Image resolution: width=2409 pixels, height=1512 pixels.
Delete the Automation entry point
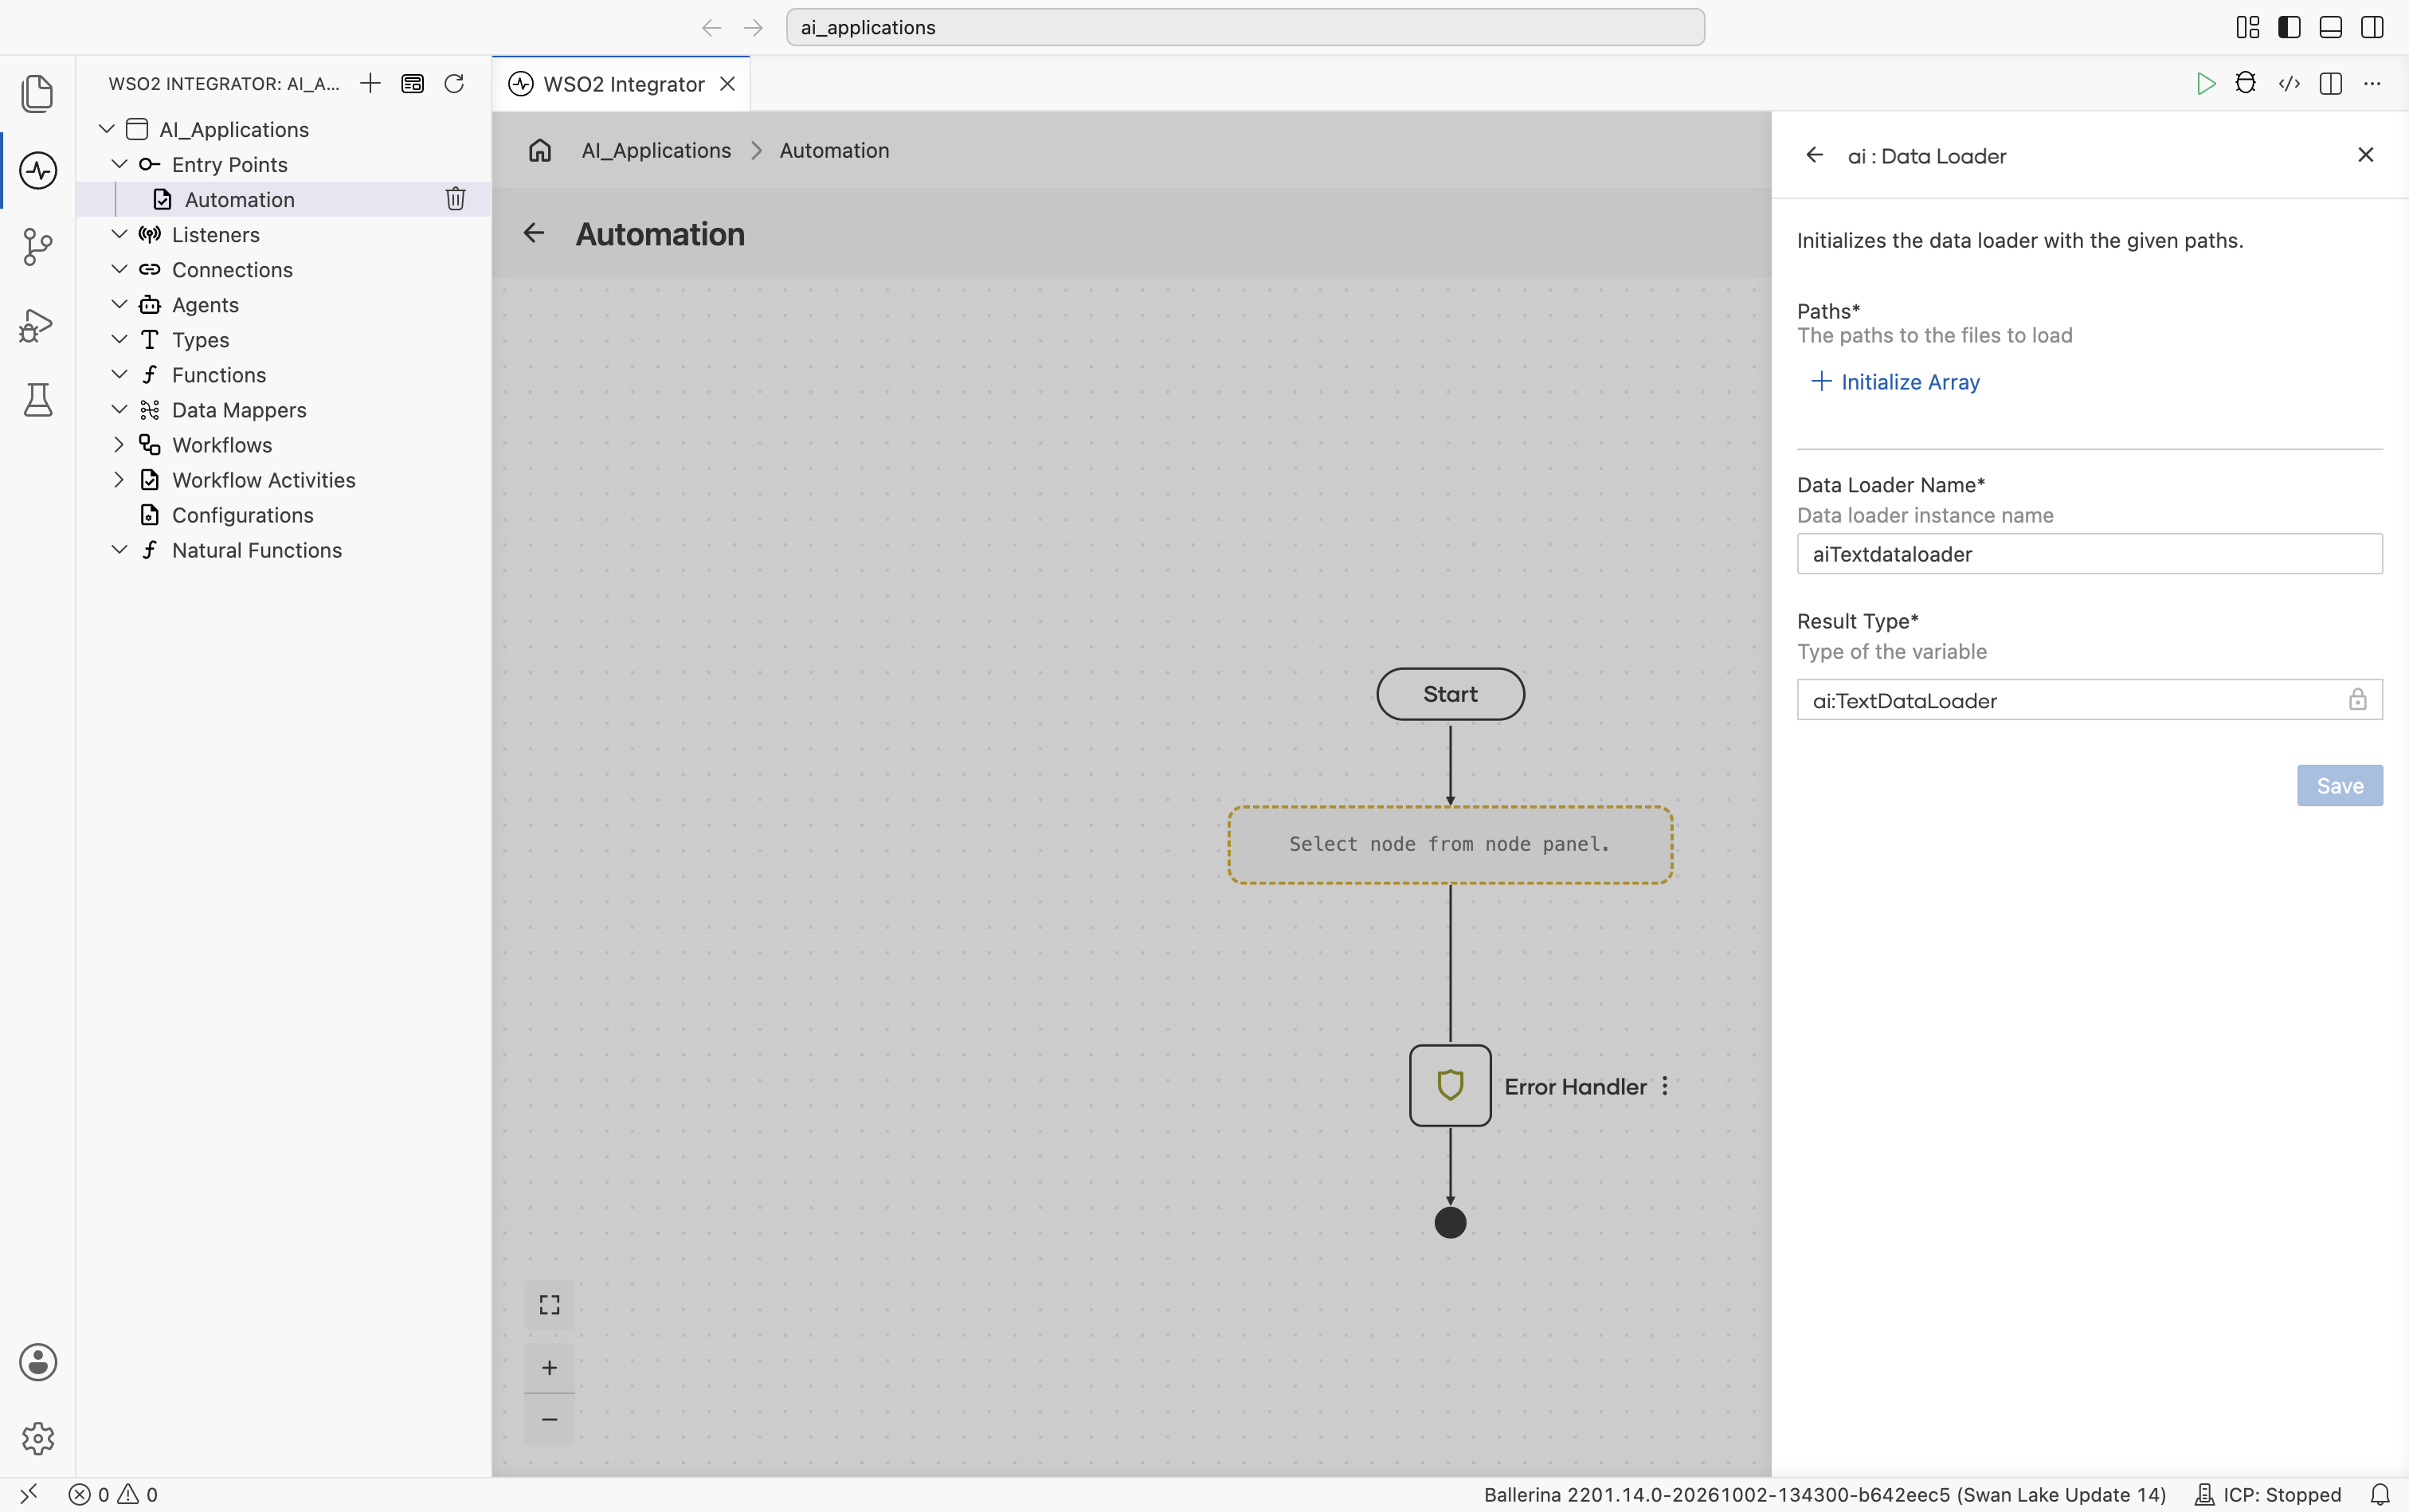point(456,199)
